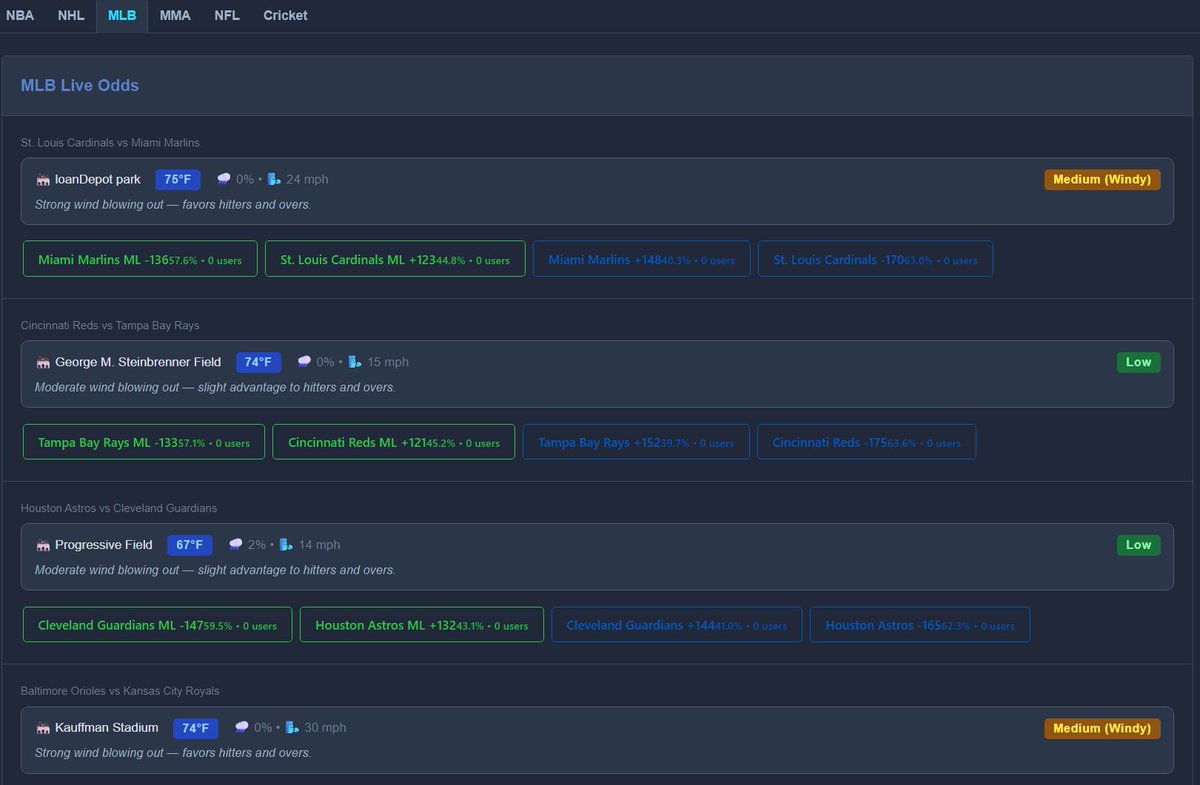Select Tampa Bay Rays +152 option

tap(636, 442)
